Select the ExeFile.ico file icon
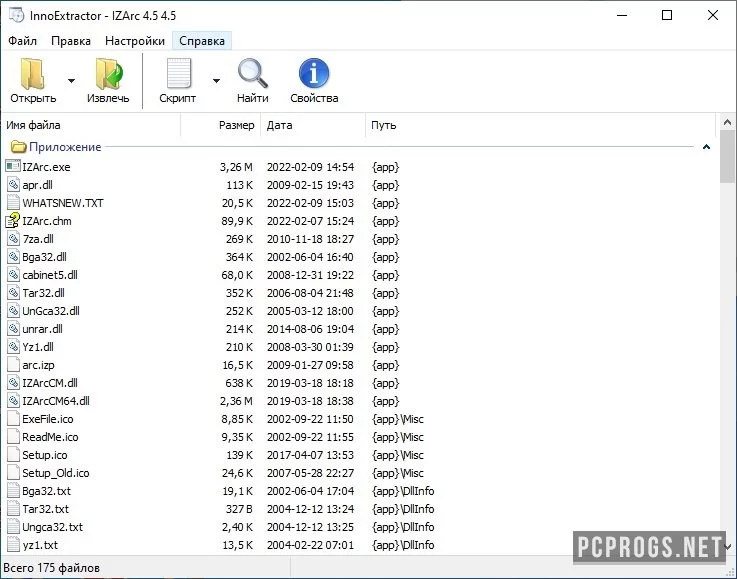Image resolution: width=737 pixels, height=579 pixels. pyautogui.click(x=13, y=419)
